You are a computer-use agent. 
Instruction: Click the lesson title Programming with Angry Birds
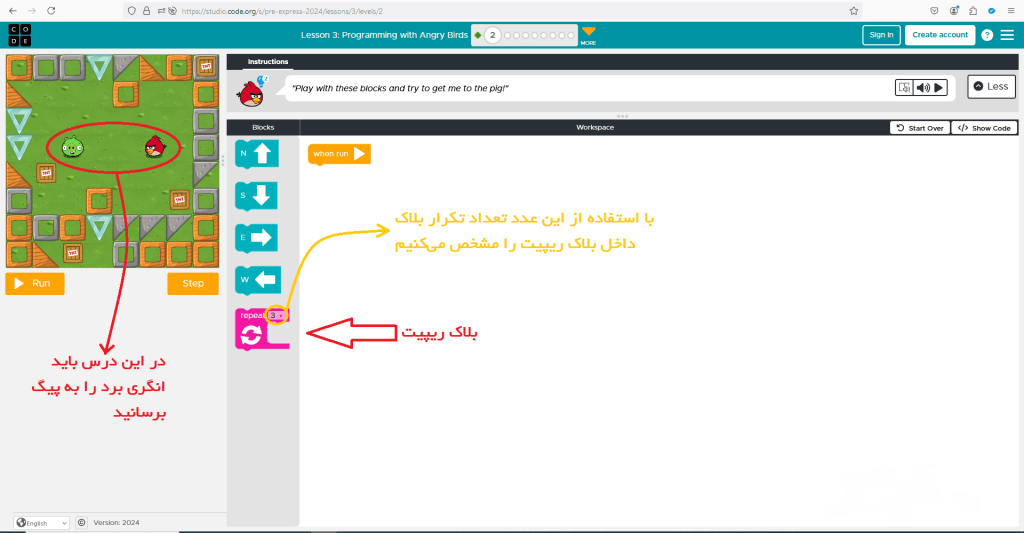click(x=385, y=35)
